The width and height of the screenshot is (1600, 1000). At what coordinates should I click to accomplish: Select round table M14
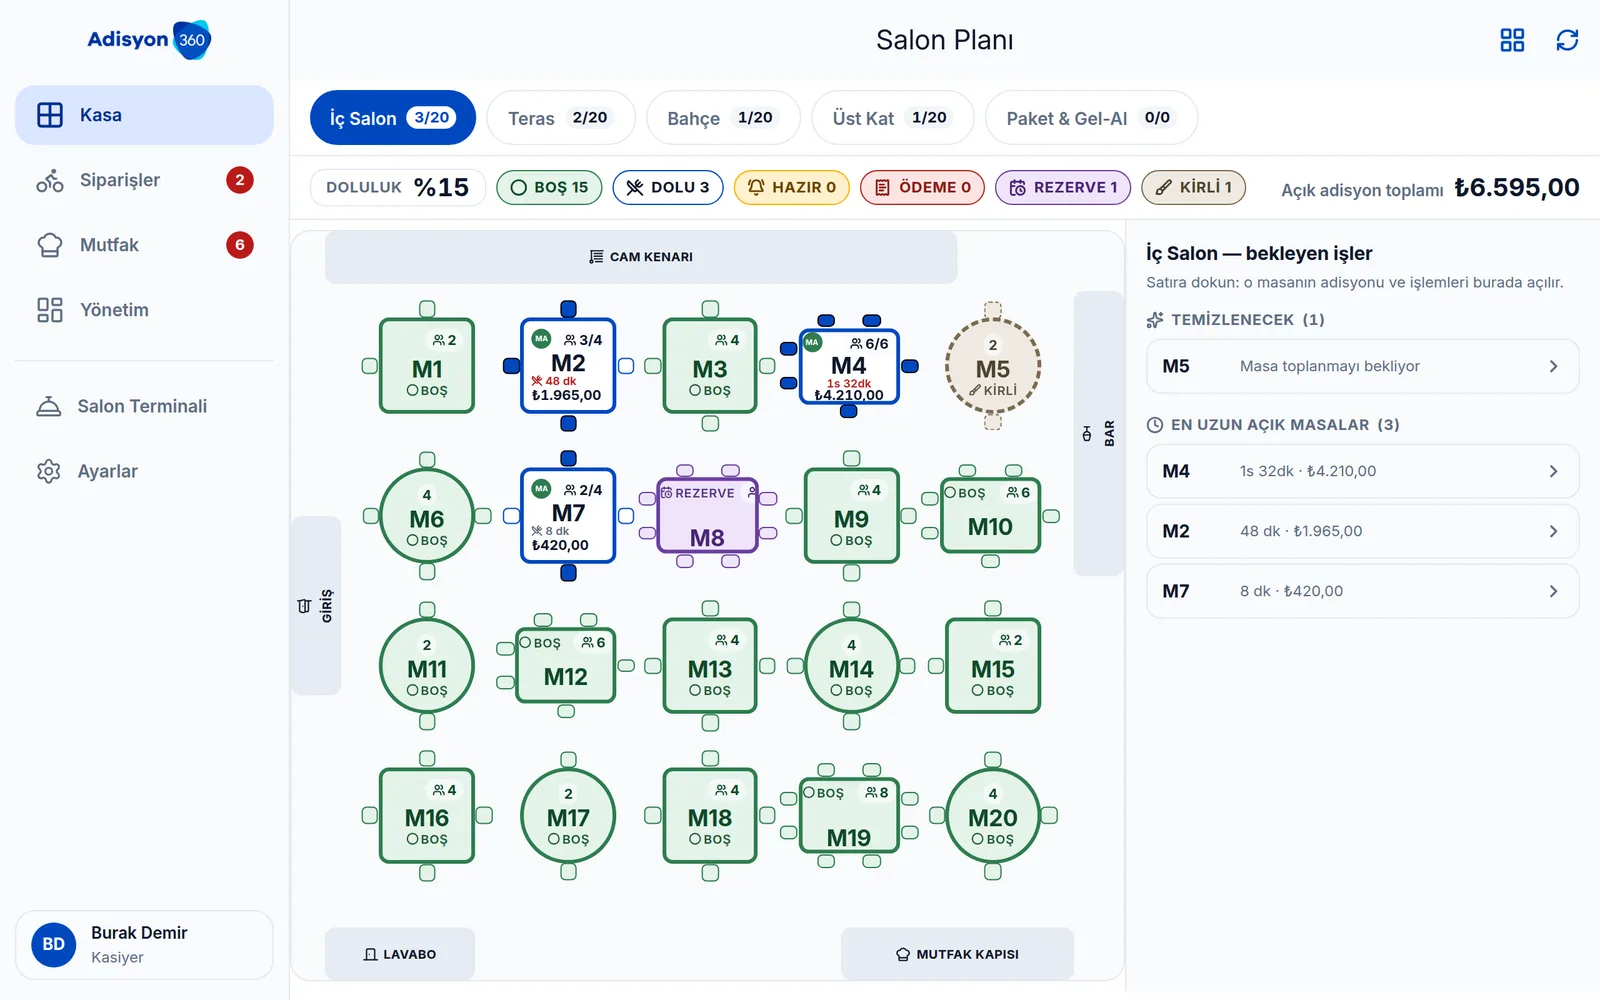pyautogui.click(x=851, y=666)
